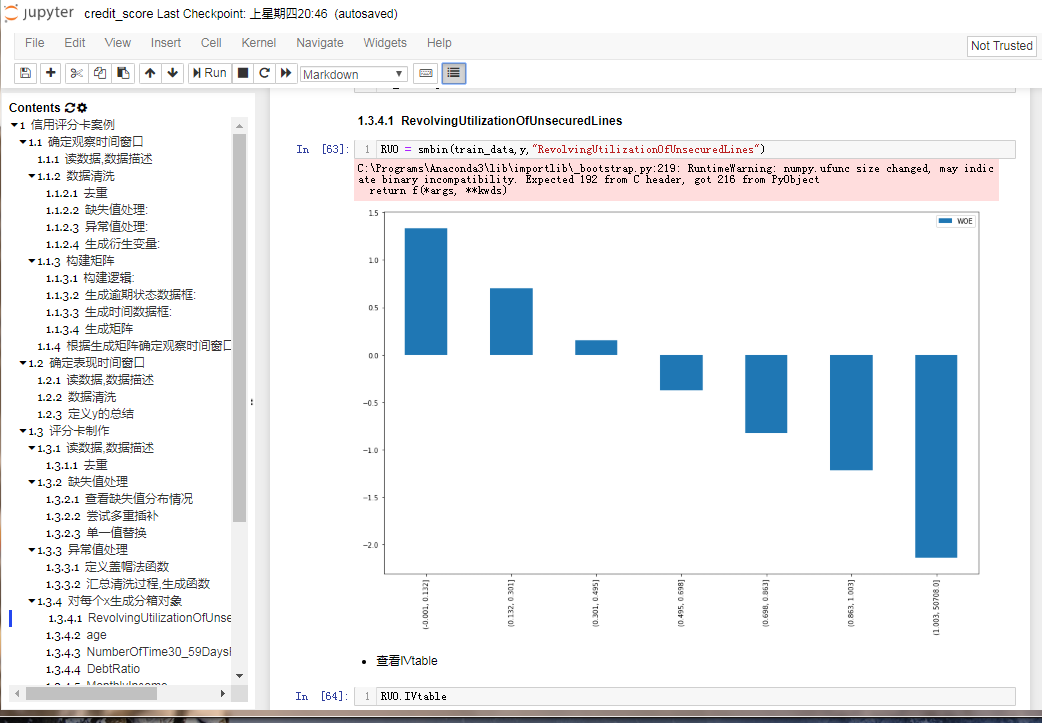The width and height of the screenshot is (1042, 723).
Task: Go to 1.1.3.4 生成矩阵 section
Action: pyautogui.click(x=90, y=329)
